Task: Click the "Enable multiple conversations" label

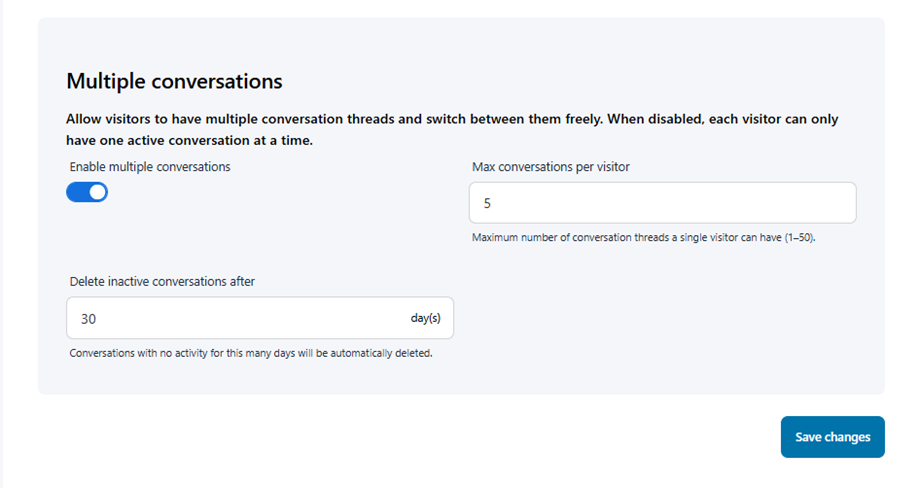Action: click(150, 167)
